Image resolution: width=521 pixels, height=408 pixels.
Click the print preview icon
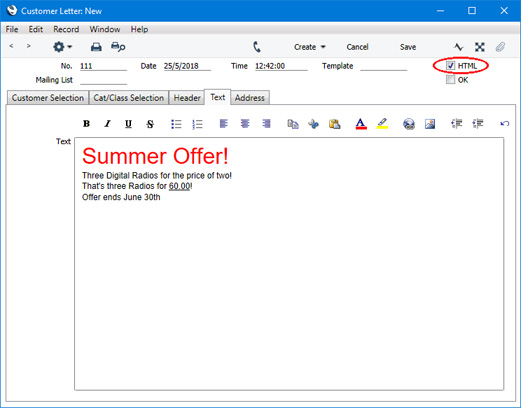pyautogui.click(x=118, y=47)
